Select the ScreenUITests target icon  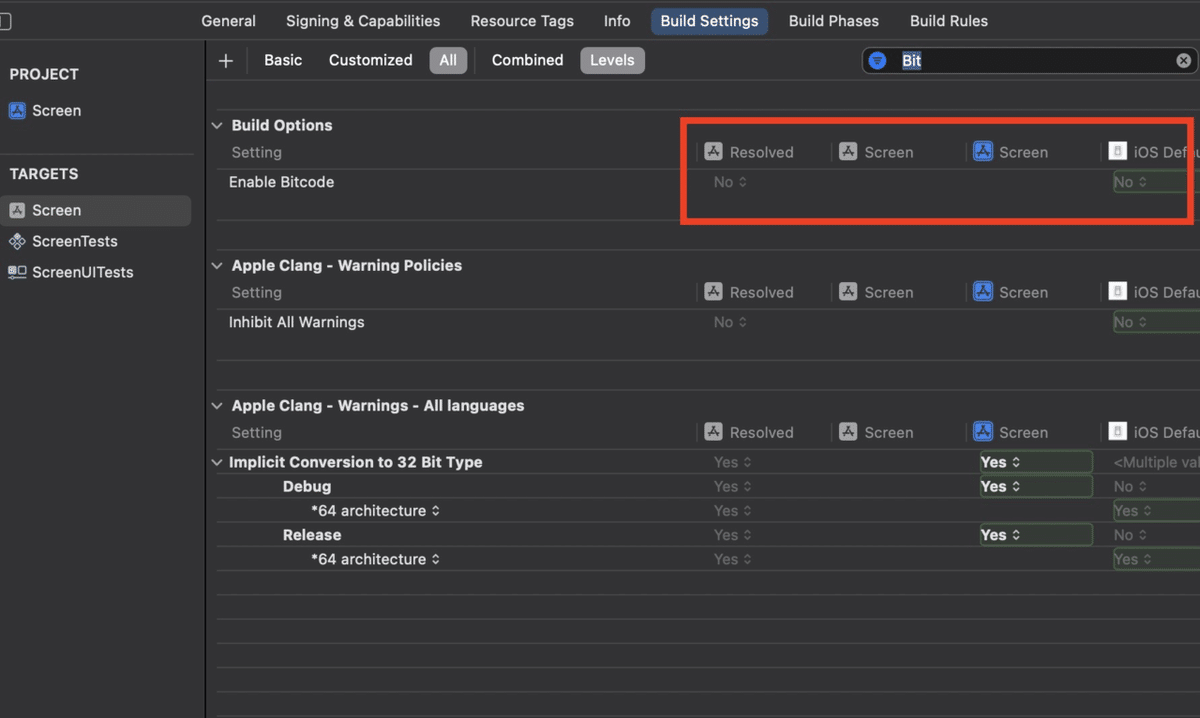coord(17,272)
